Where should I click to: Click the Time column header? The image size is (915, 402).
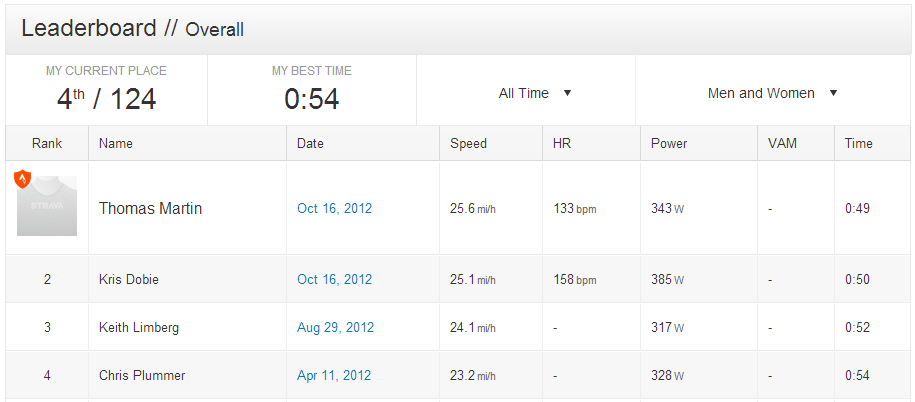point(858,143)
